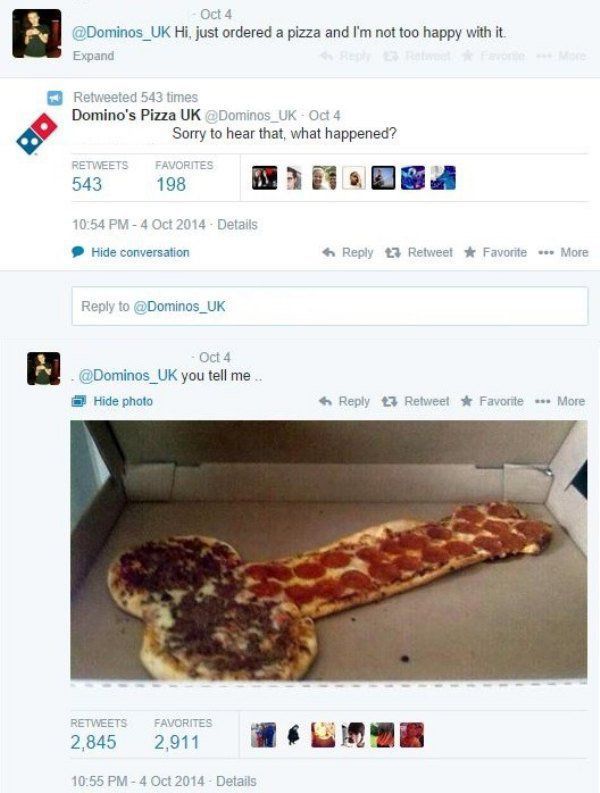Click the 543 retweets count
Image resolution: width=600 pixels, height=793 pixels.
[87, 184]
